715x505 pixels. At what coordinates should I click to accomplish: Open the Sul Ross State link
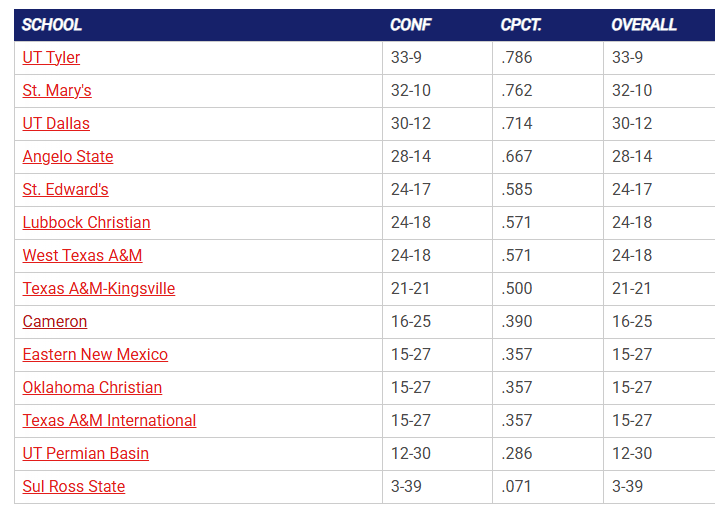(74, 487)
